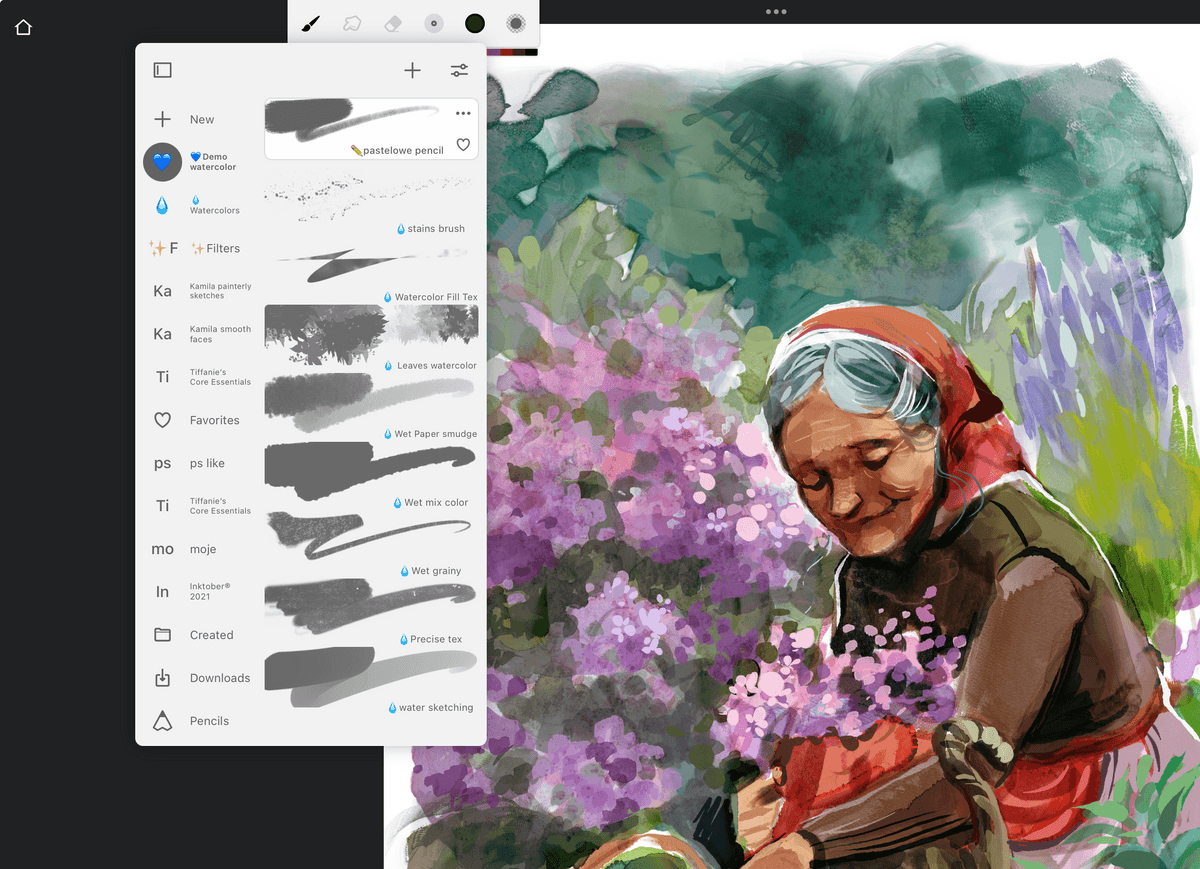
Task: Collapse the brush library sidebar
Action: pyautogui.click(x=162, y=70)
